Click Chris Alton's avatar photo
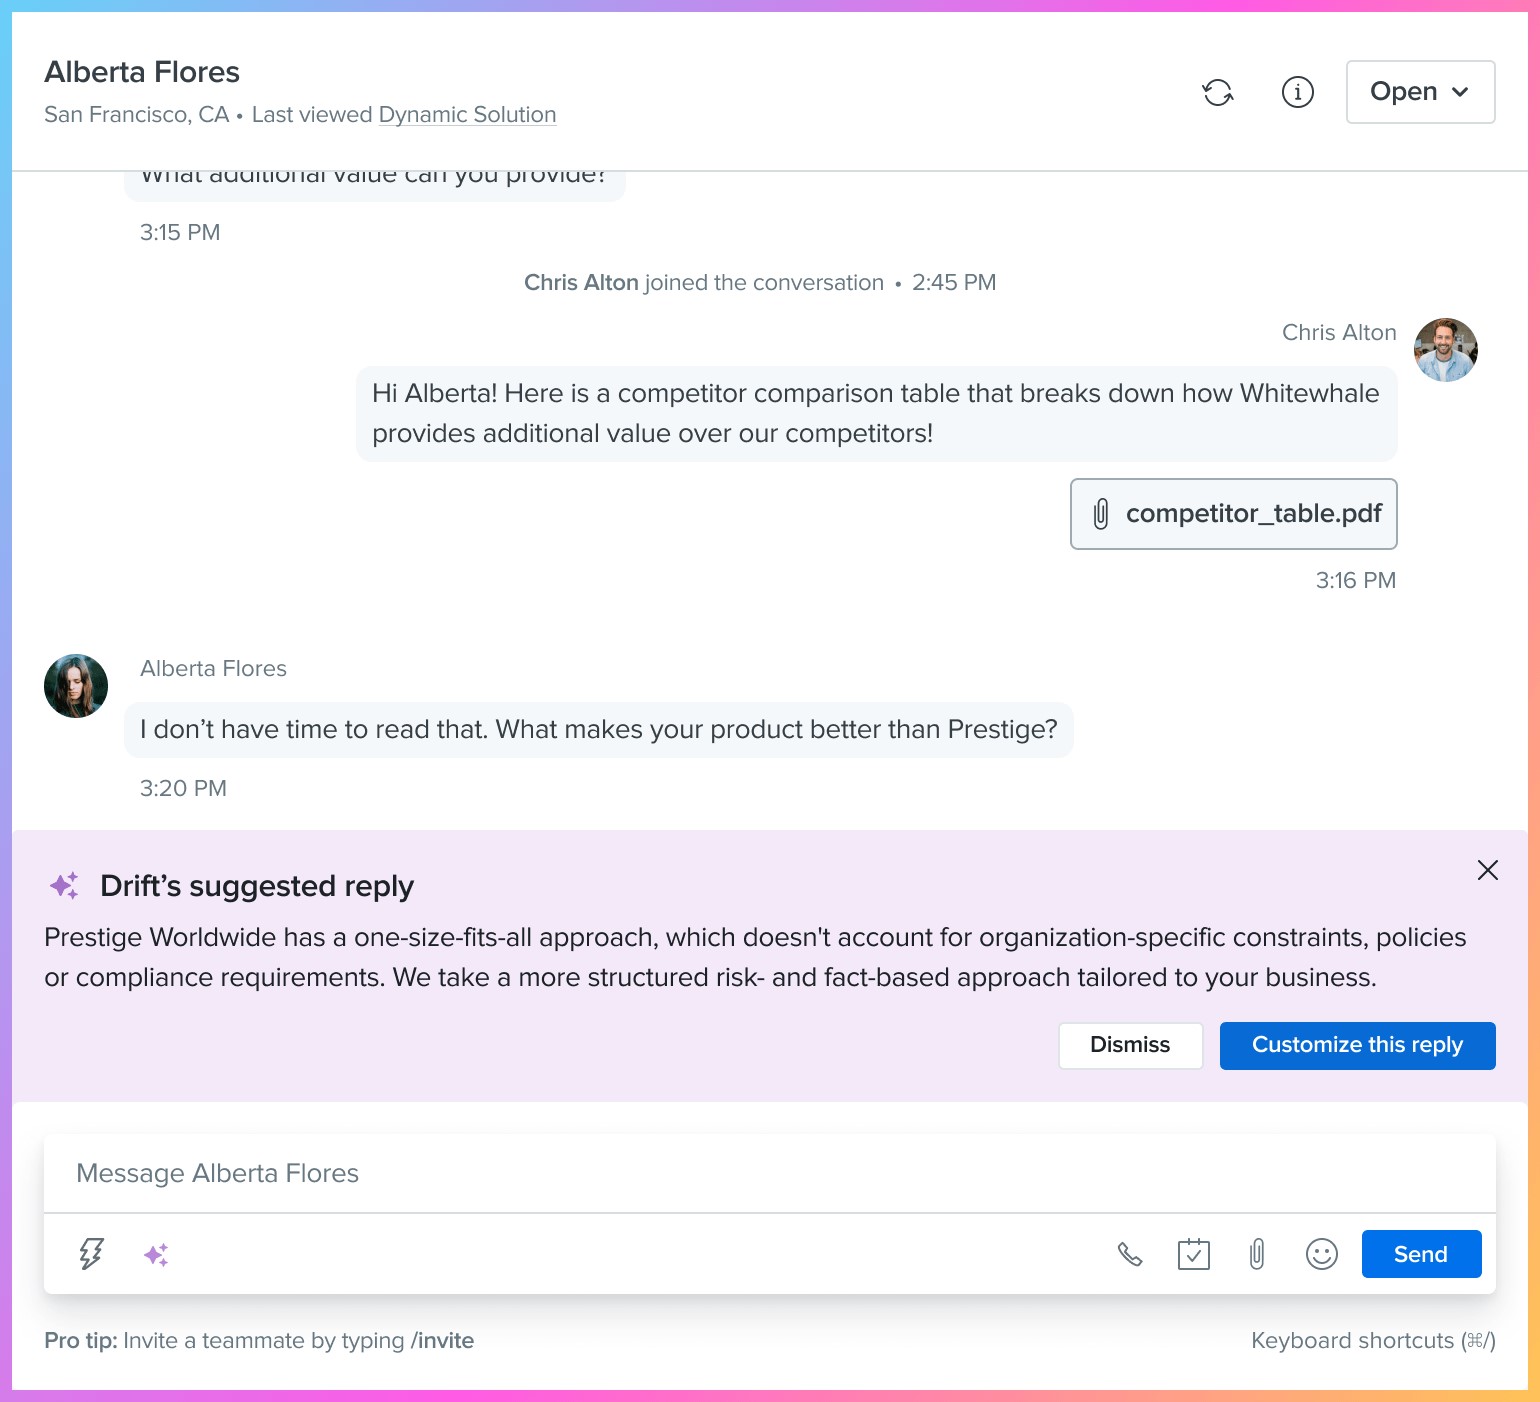Viewport: 1540px width, 1402px height. [1445, 349]
